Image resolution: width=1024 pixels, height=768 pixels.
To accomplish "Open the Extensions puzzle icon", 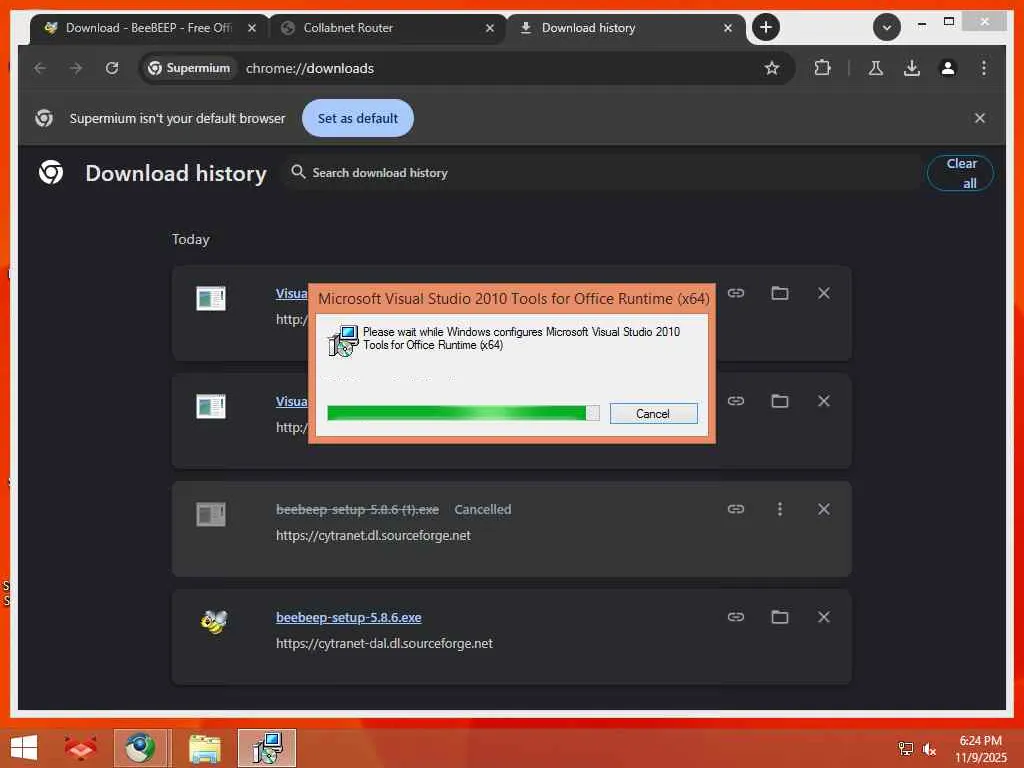I will coord(822,68).
